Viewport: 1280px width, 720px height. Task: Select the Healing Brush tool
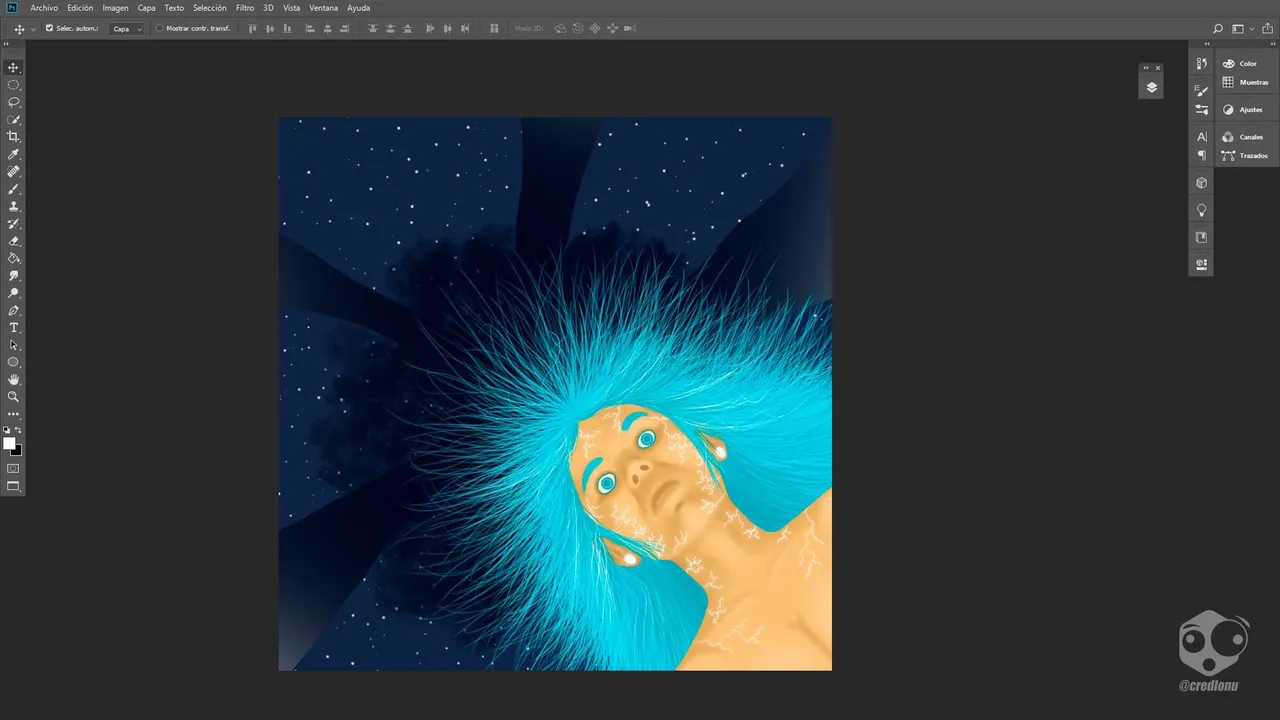tap(14, 171)
